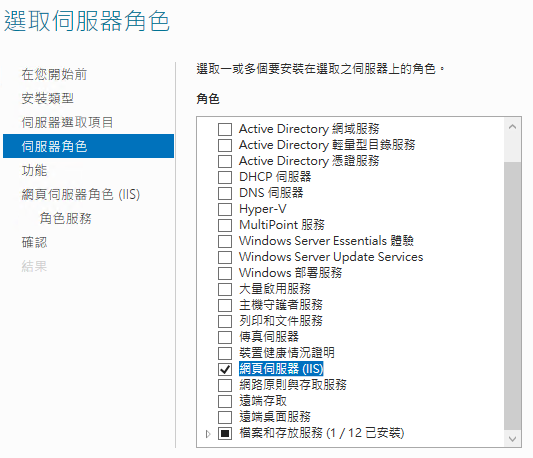This screenshot has height=458, width=533.
Task: Check the 遠端桌面服務 checkbox
Action: click(x=225, y=417)
